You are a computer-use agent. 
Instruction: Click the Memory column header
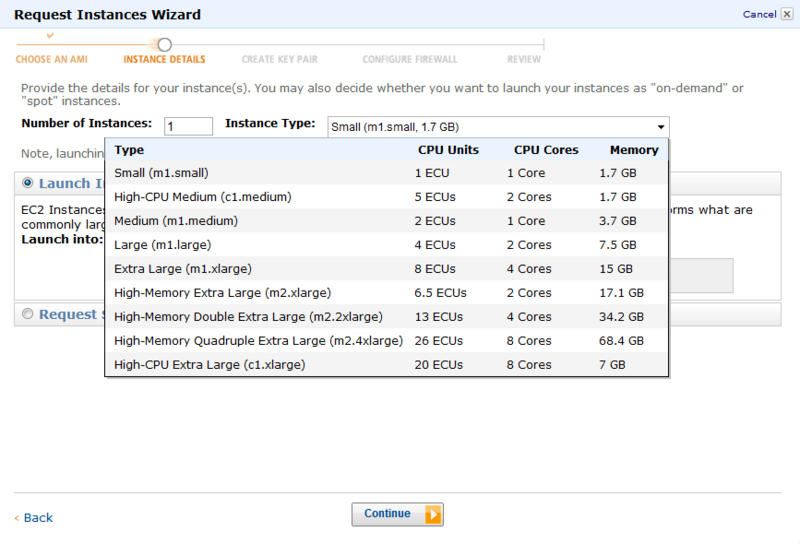click(634, 150)
